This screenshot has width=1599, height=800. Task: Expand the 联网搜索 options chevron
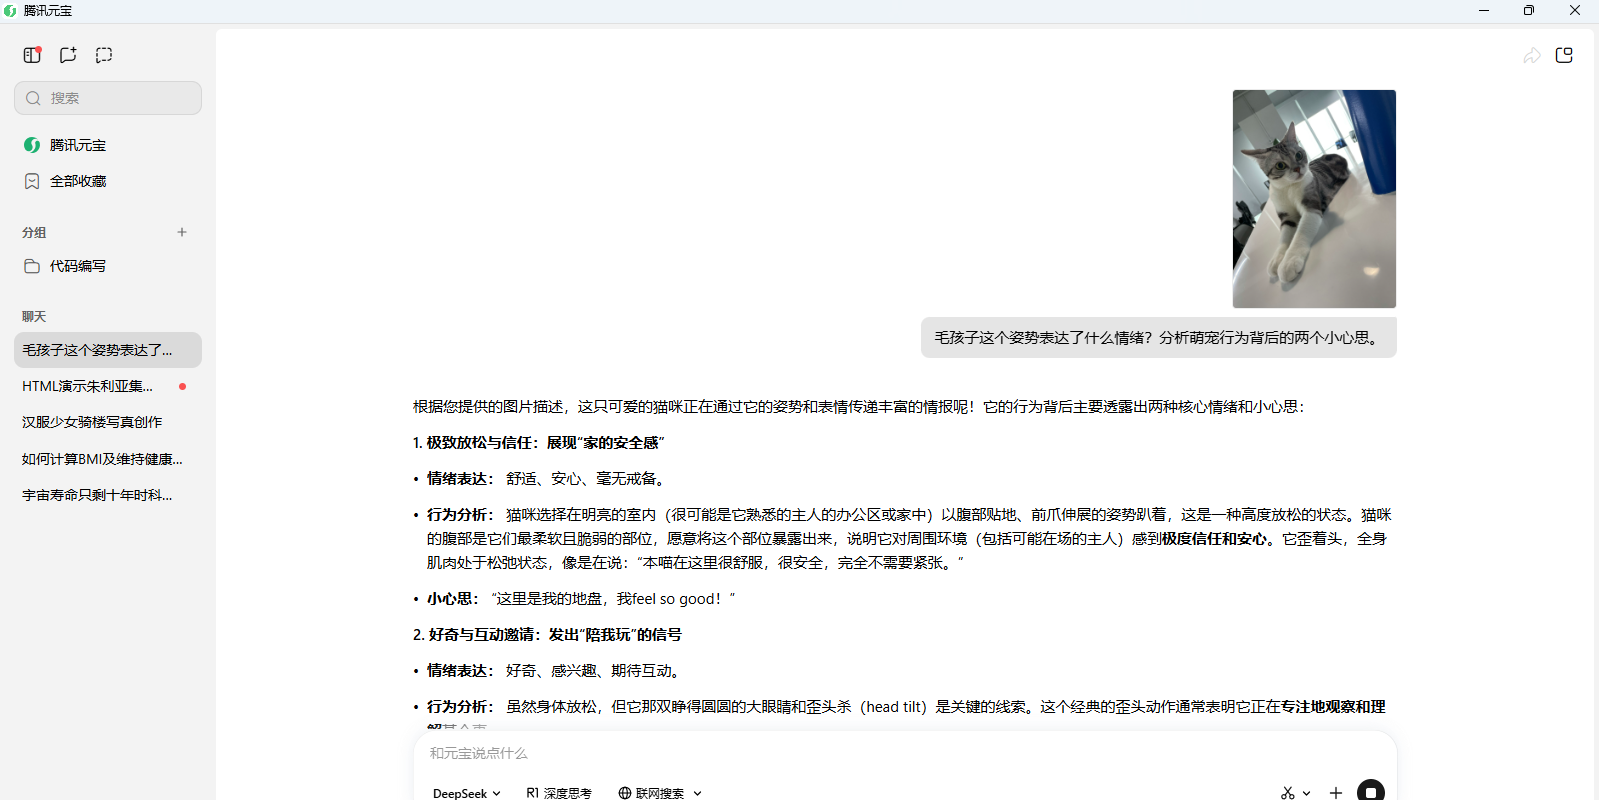[x=697, y=793]
